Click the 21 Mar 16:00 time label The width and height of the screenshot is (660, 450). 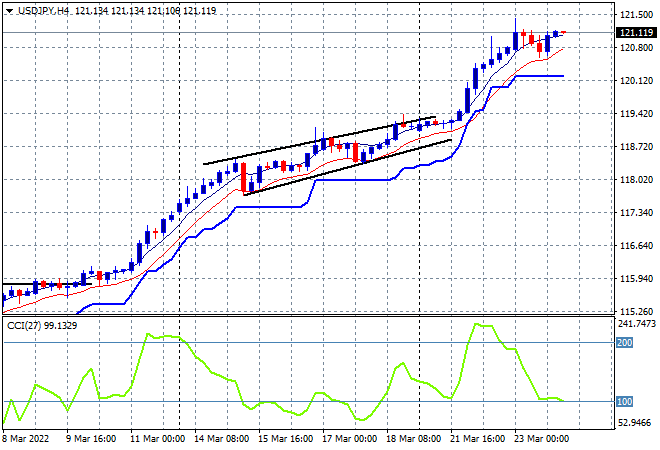pos(477,439)
